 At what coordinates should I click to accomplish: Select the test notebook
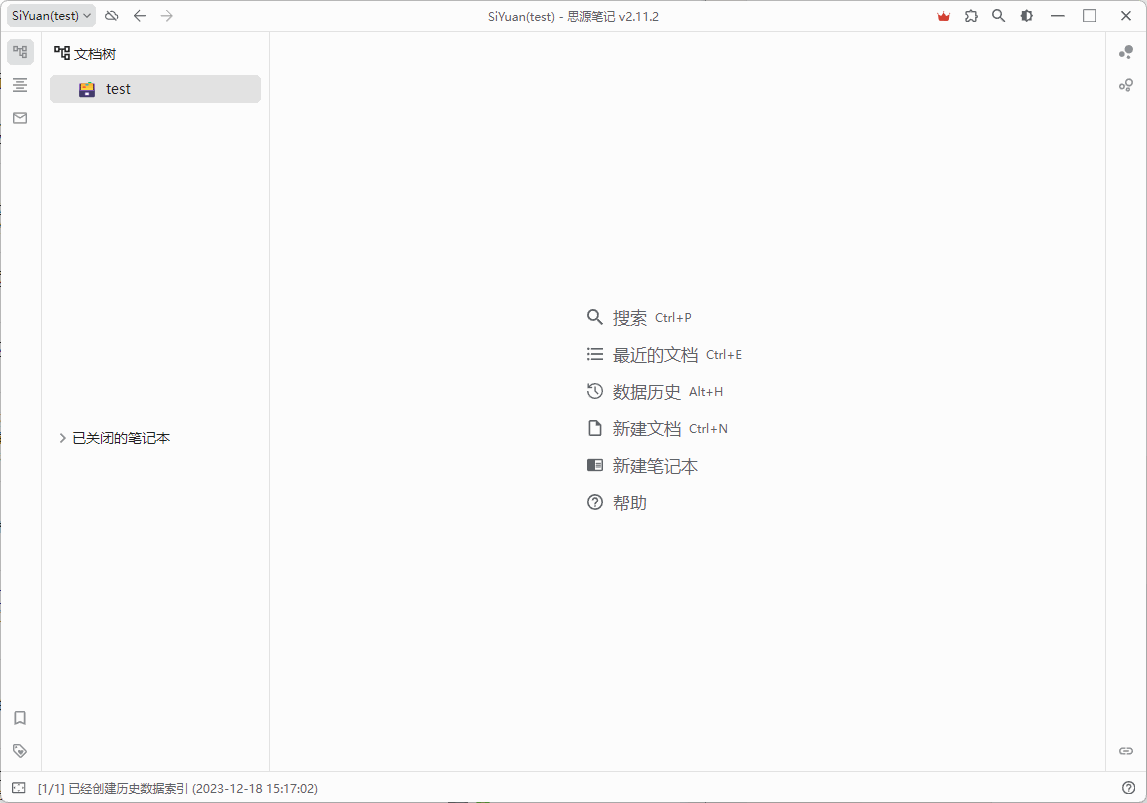[x=118, y=88]
